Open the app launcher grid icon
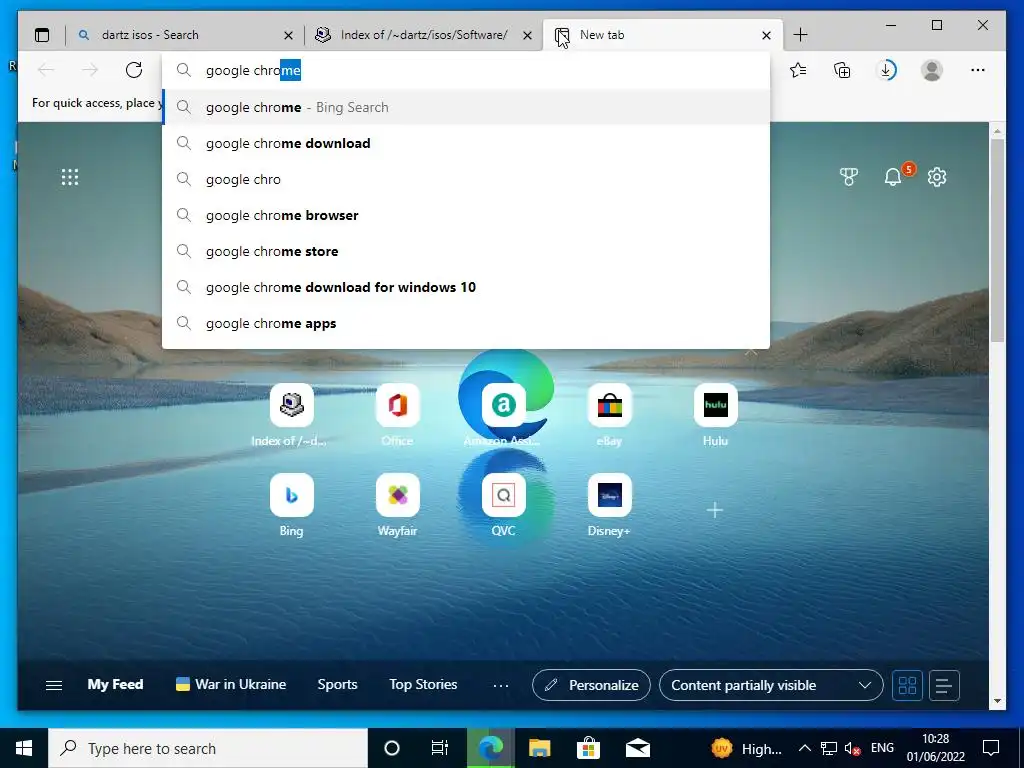Image resolution: width=1024 pixels, height=768 pixels. [70, 177]
